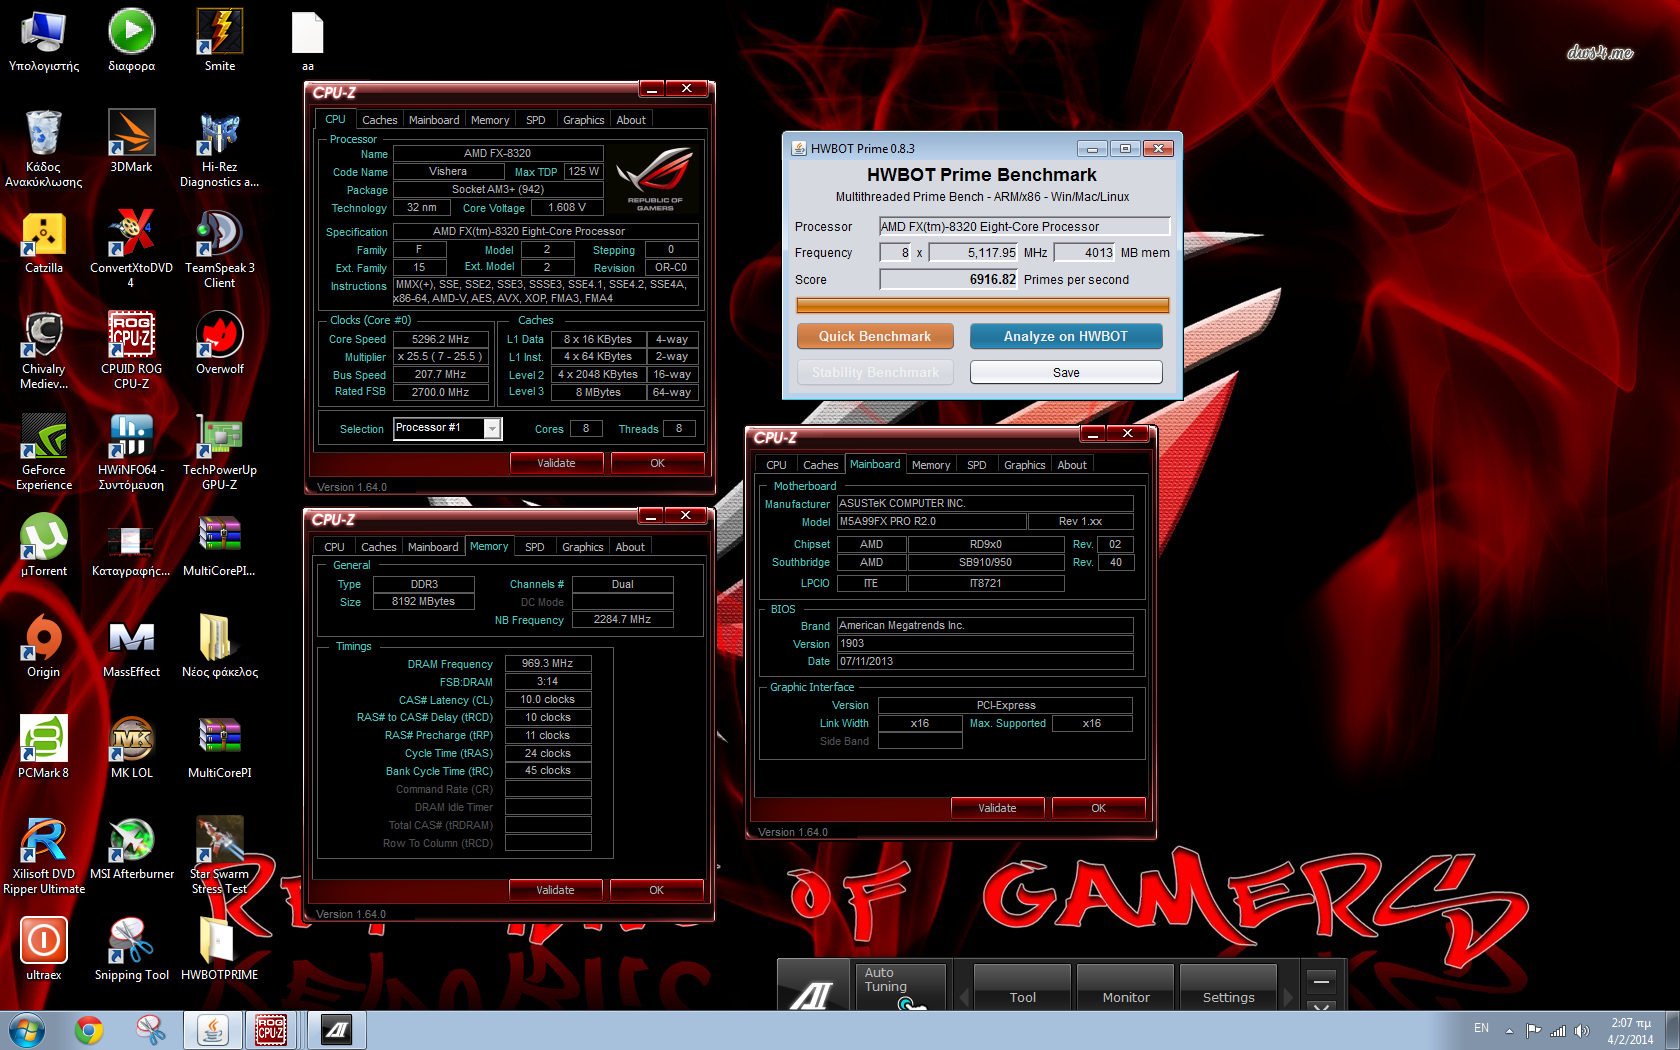The width and height of the screenshot is (1680, 1050).
Task: Open TeamSpeak 3 Client icon
Action: [220, 249]
